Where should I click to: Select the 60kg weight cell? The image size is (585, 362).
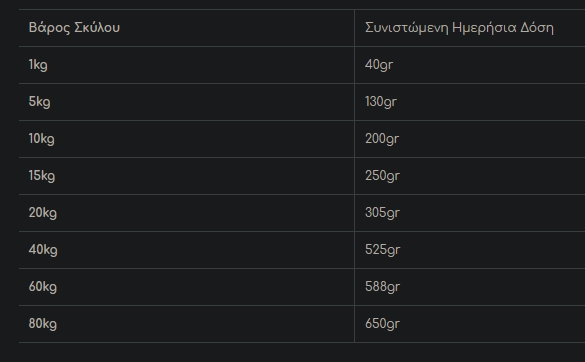click(187, 287)
